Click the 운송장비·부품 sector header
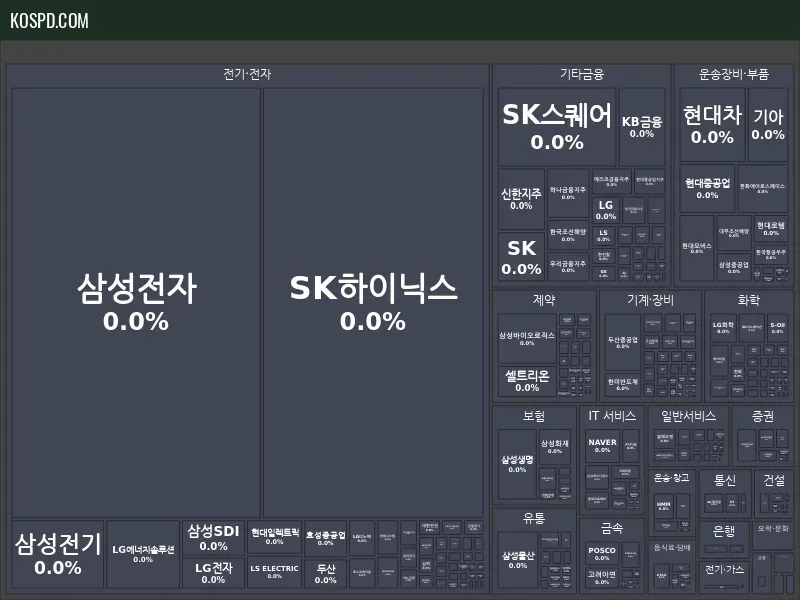The image size is (800, 600). pyautogui.click(x=734, y=74)
